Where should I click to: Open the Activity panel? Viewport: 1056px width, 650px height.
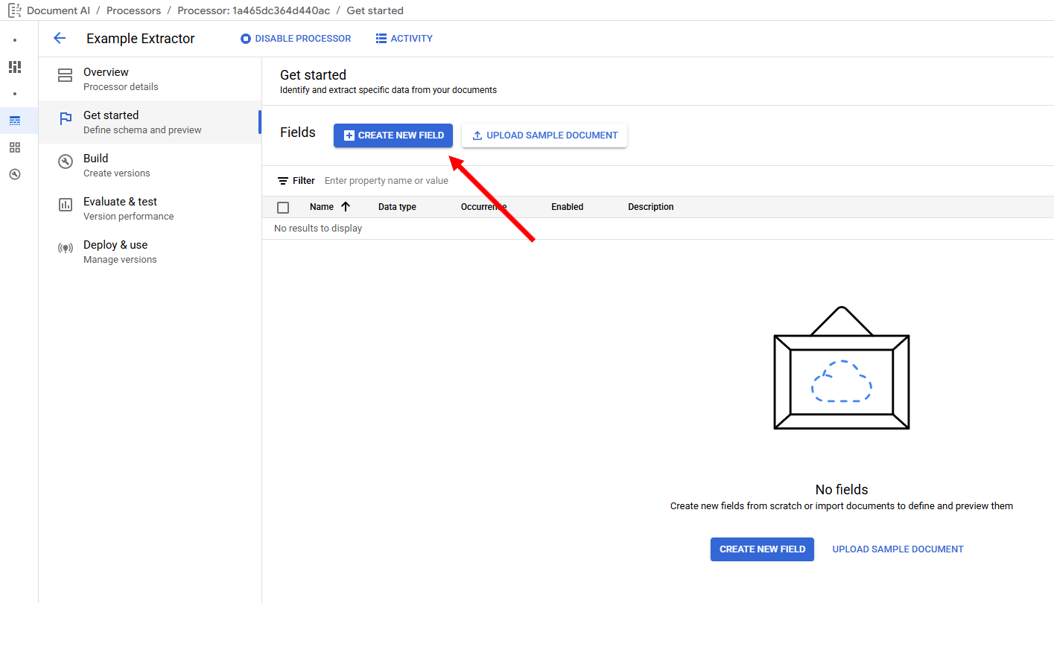click(x=404, y=39)
